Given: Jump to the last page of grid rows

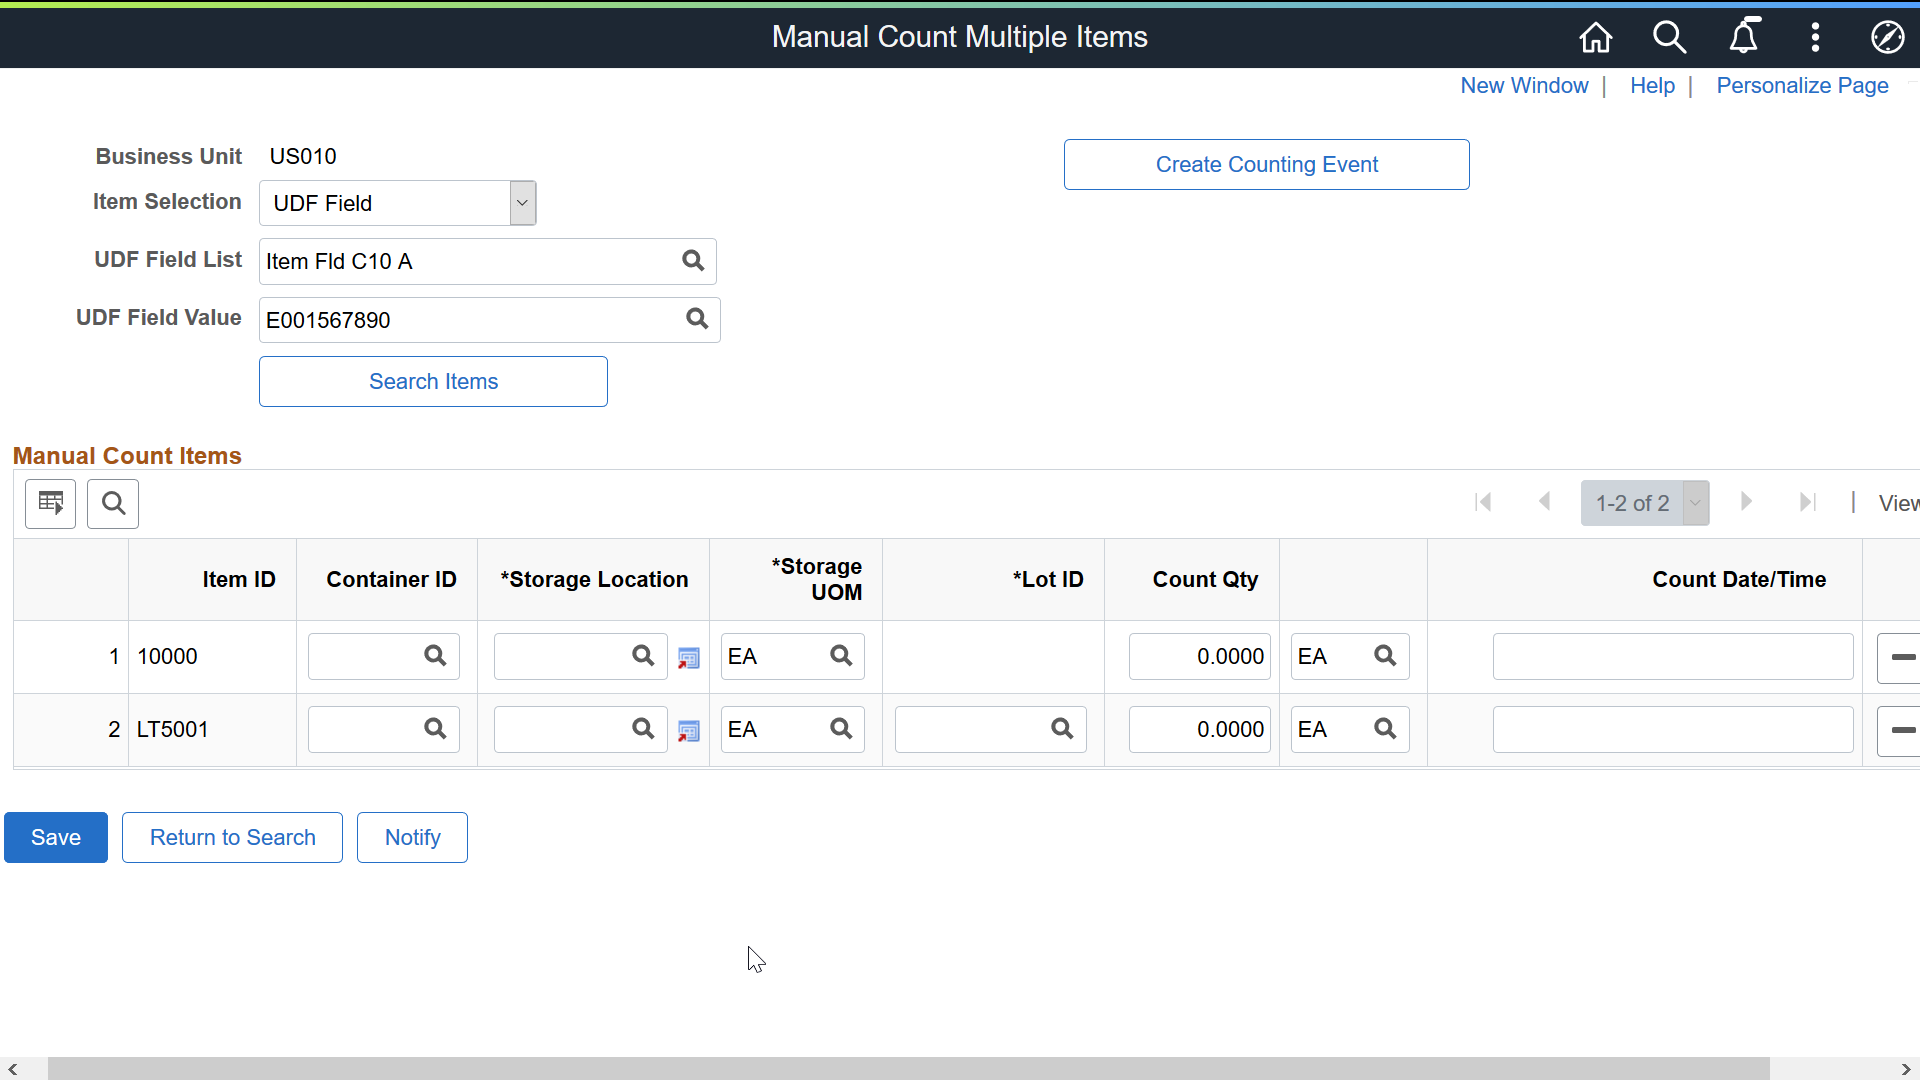Looking at the screenshot, I should click(1807, 502).
